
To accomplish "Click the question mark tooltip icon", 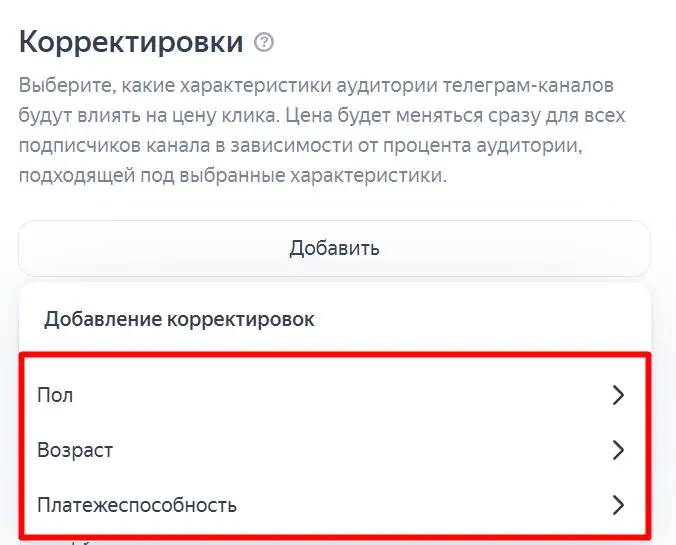I will click(264, 43).
